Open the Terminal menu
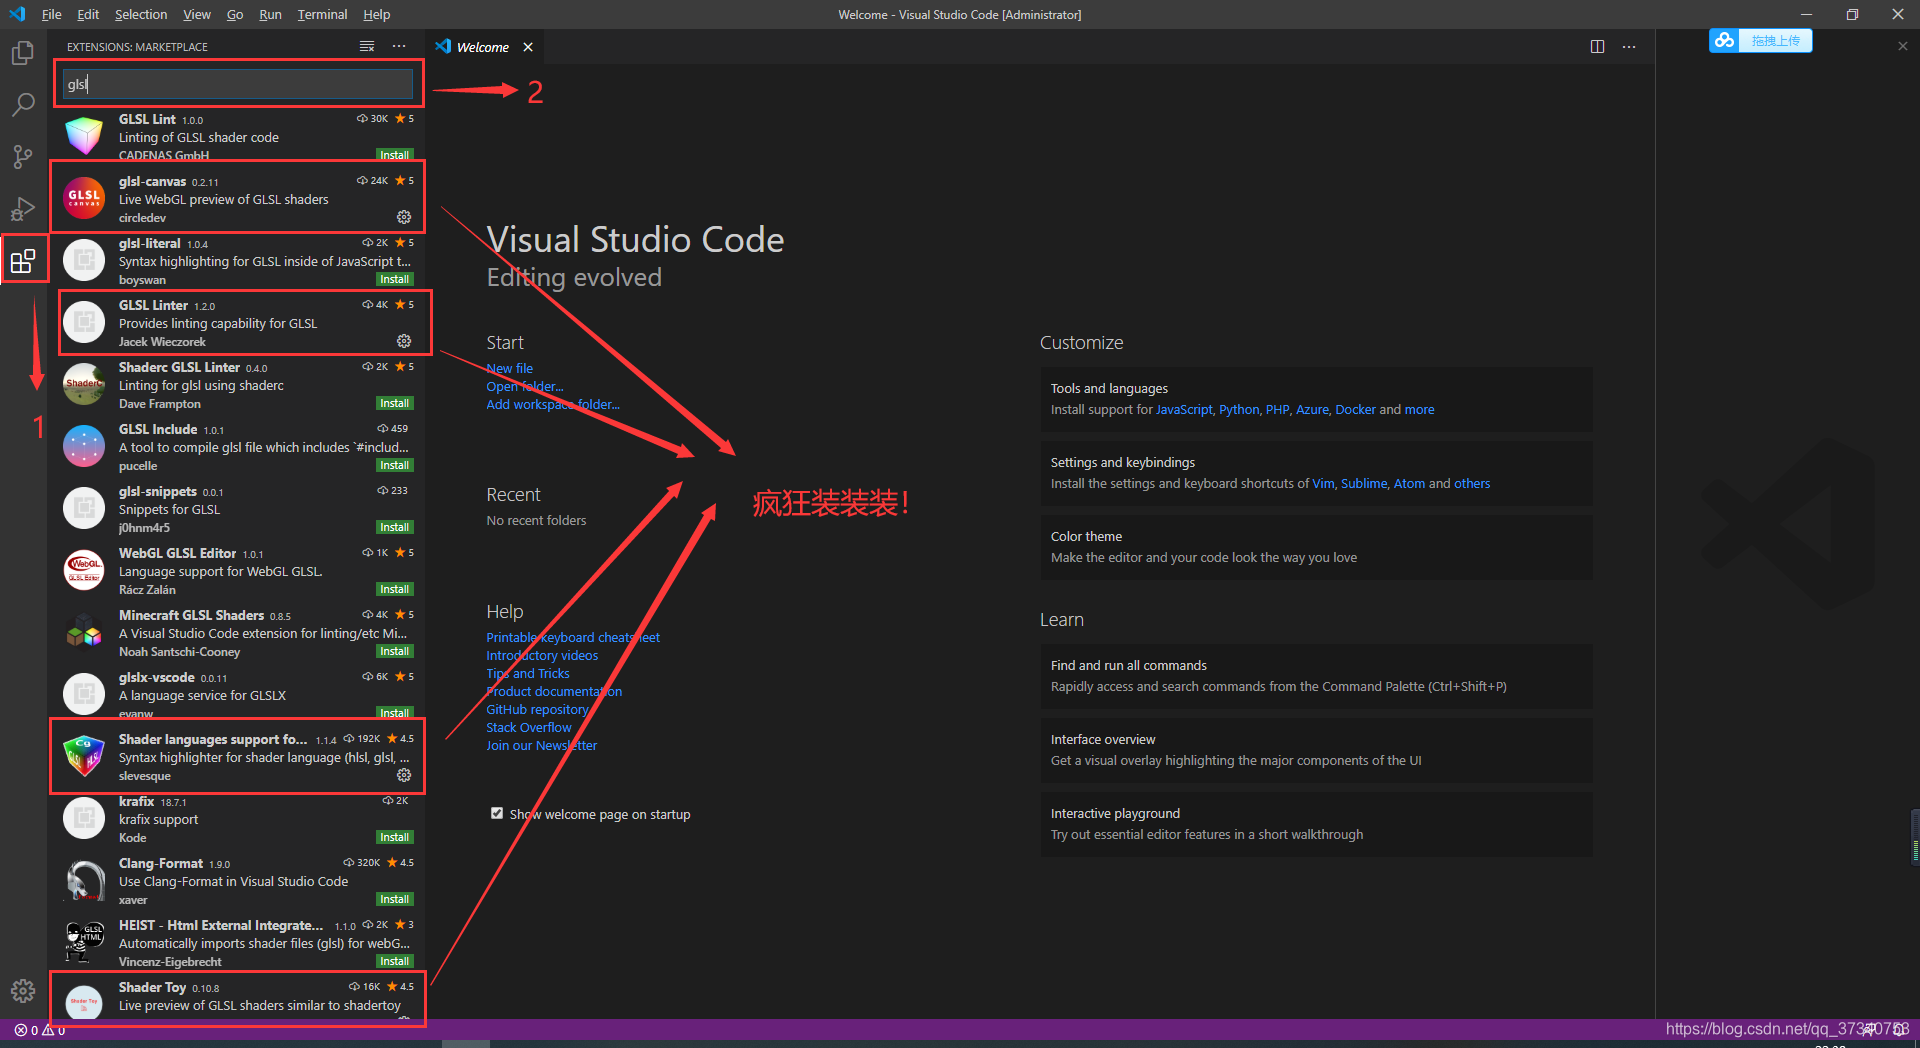1920x1048 pixels. (322, 14)
